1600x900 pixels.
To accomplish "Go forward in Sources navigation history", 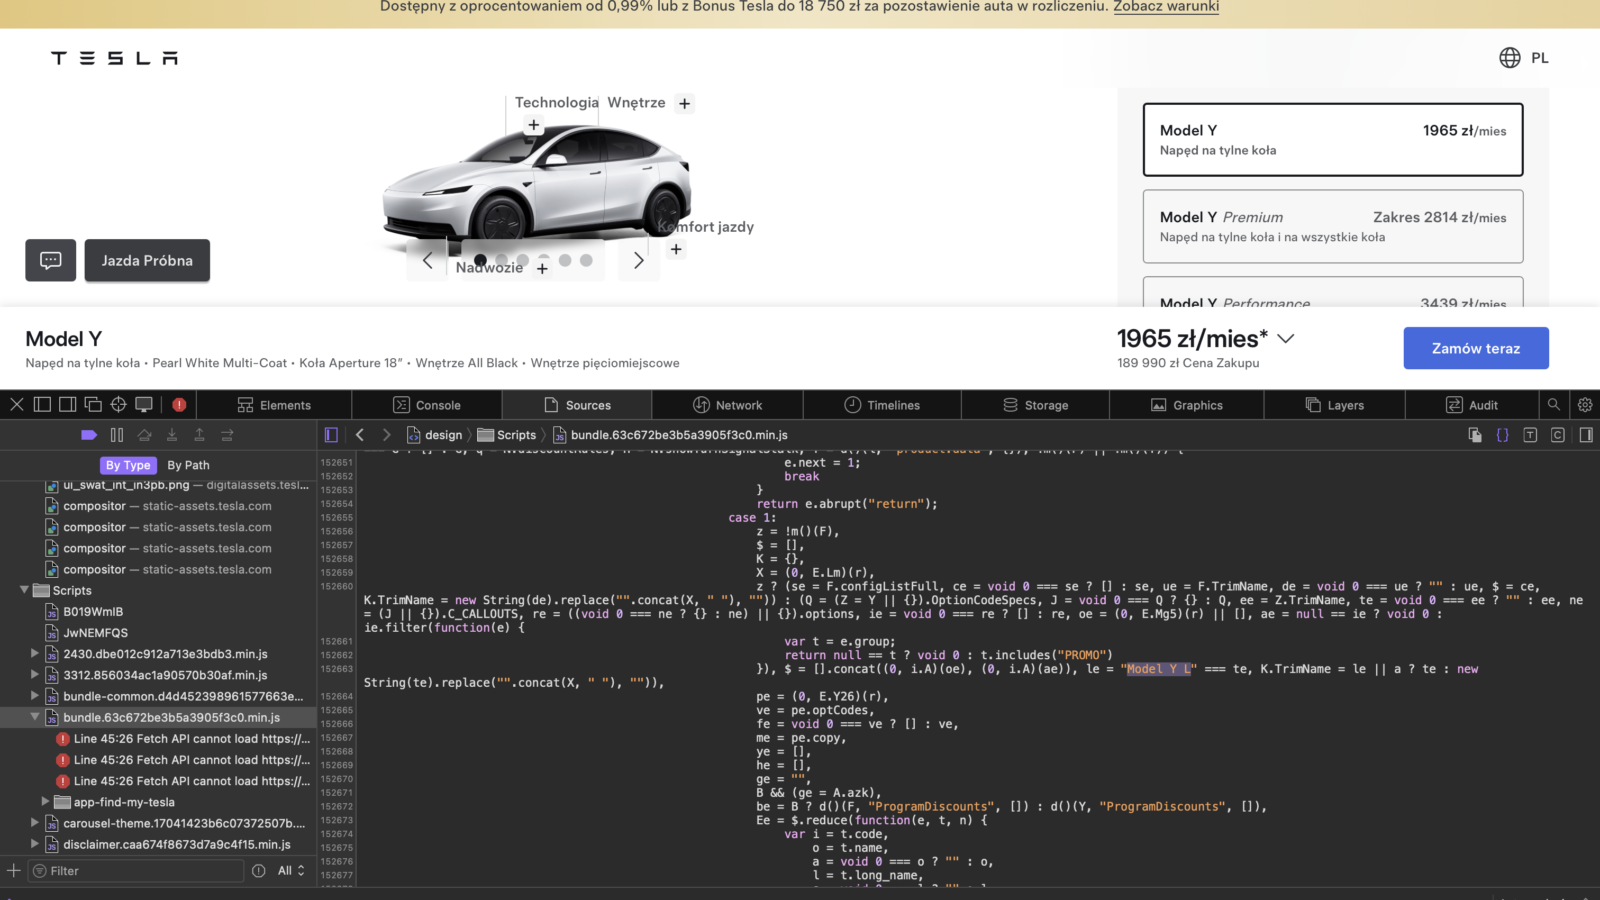I will tap(387, 435).
